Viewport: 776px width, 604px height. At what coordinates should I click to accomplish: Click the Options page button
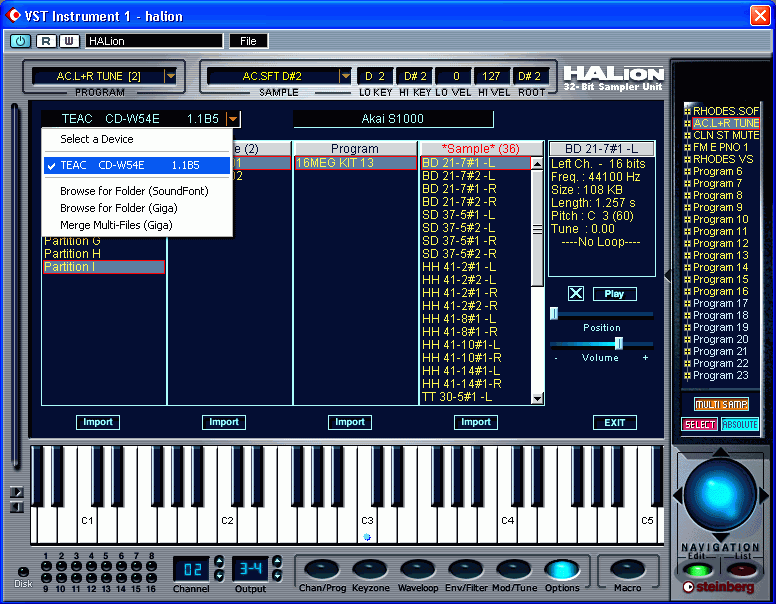[562, 570]
